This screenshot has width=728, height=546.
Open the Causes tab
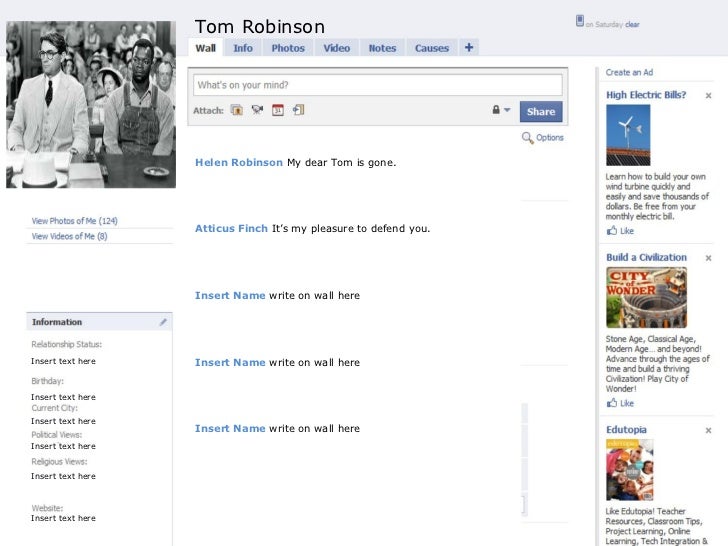pos(432,48)
